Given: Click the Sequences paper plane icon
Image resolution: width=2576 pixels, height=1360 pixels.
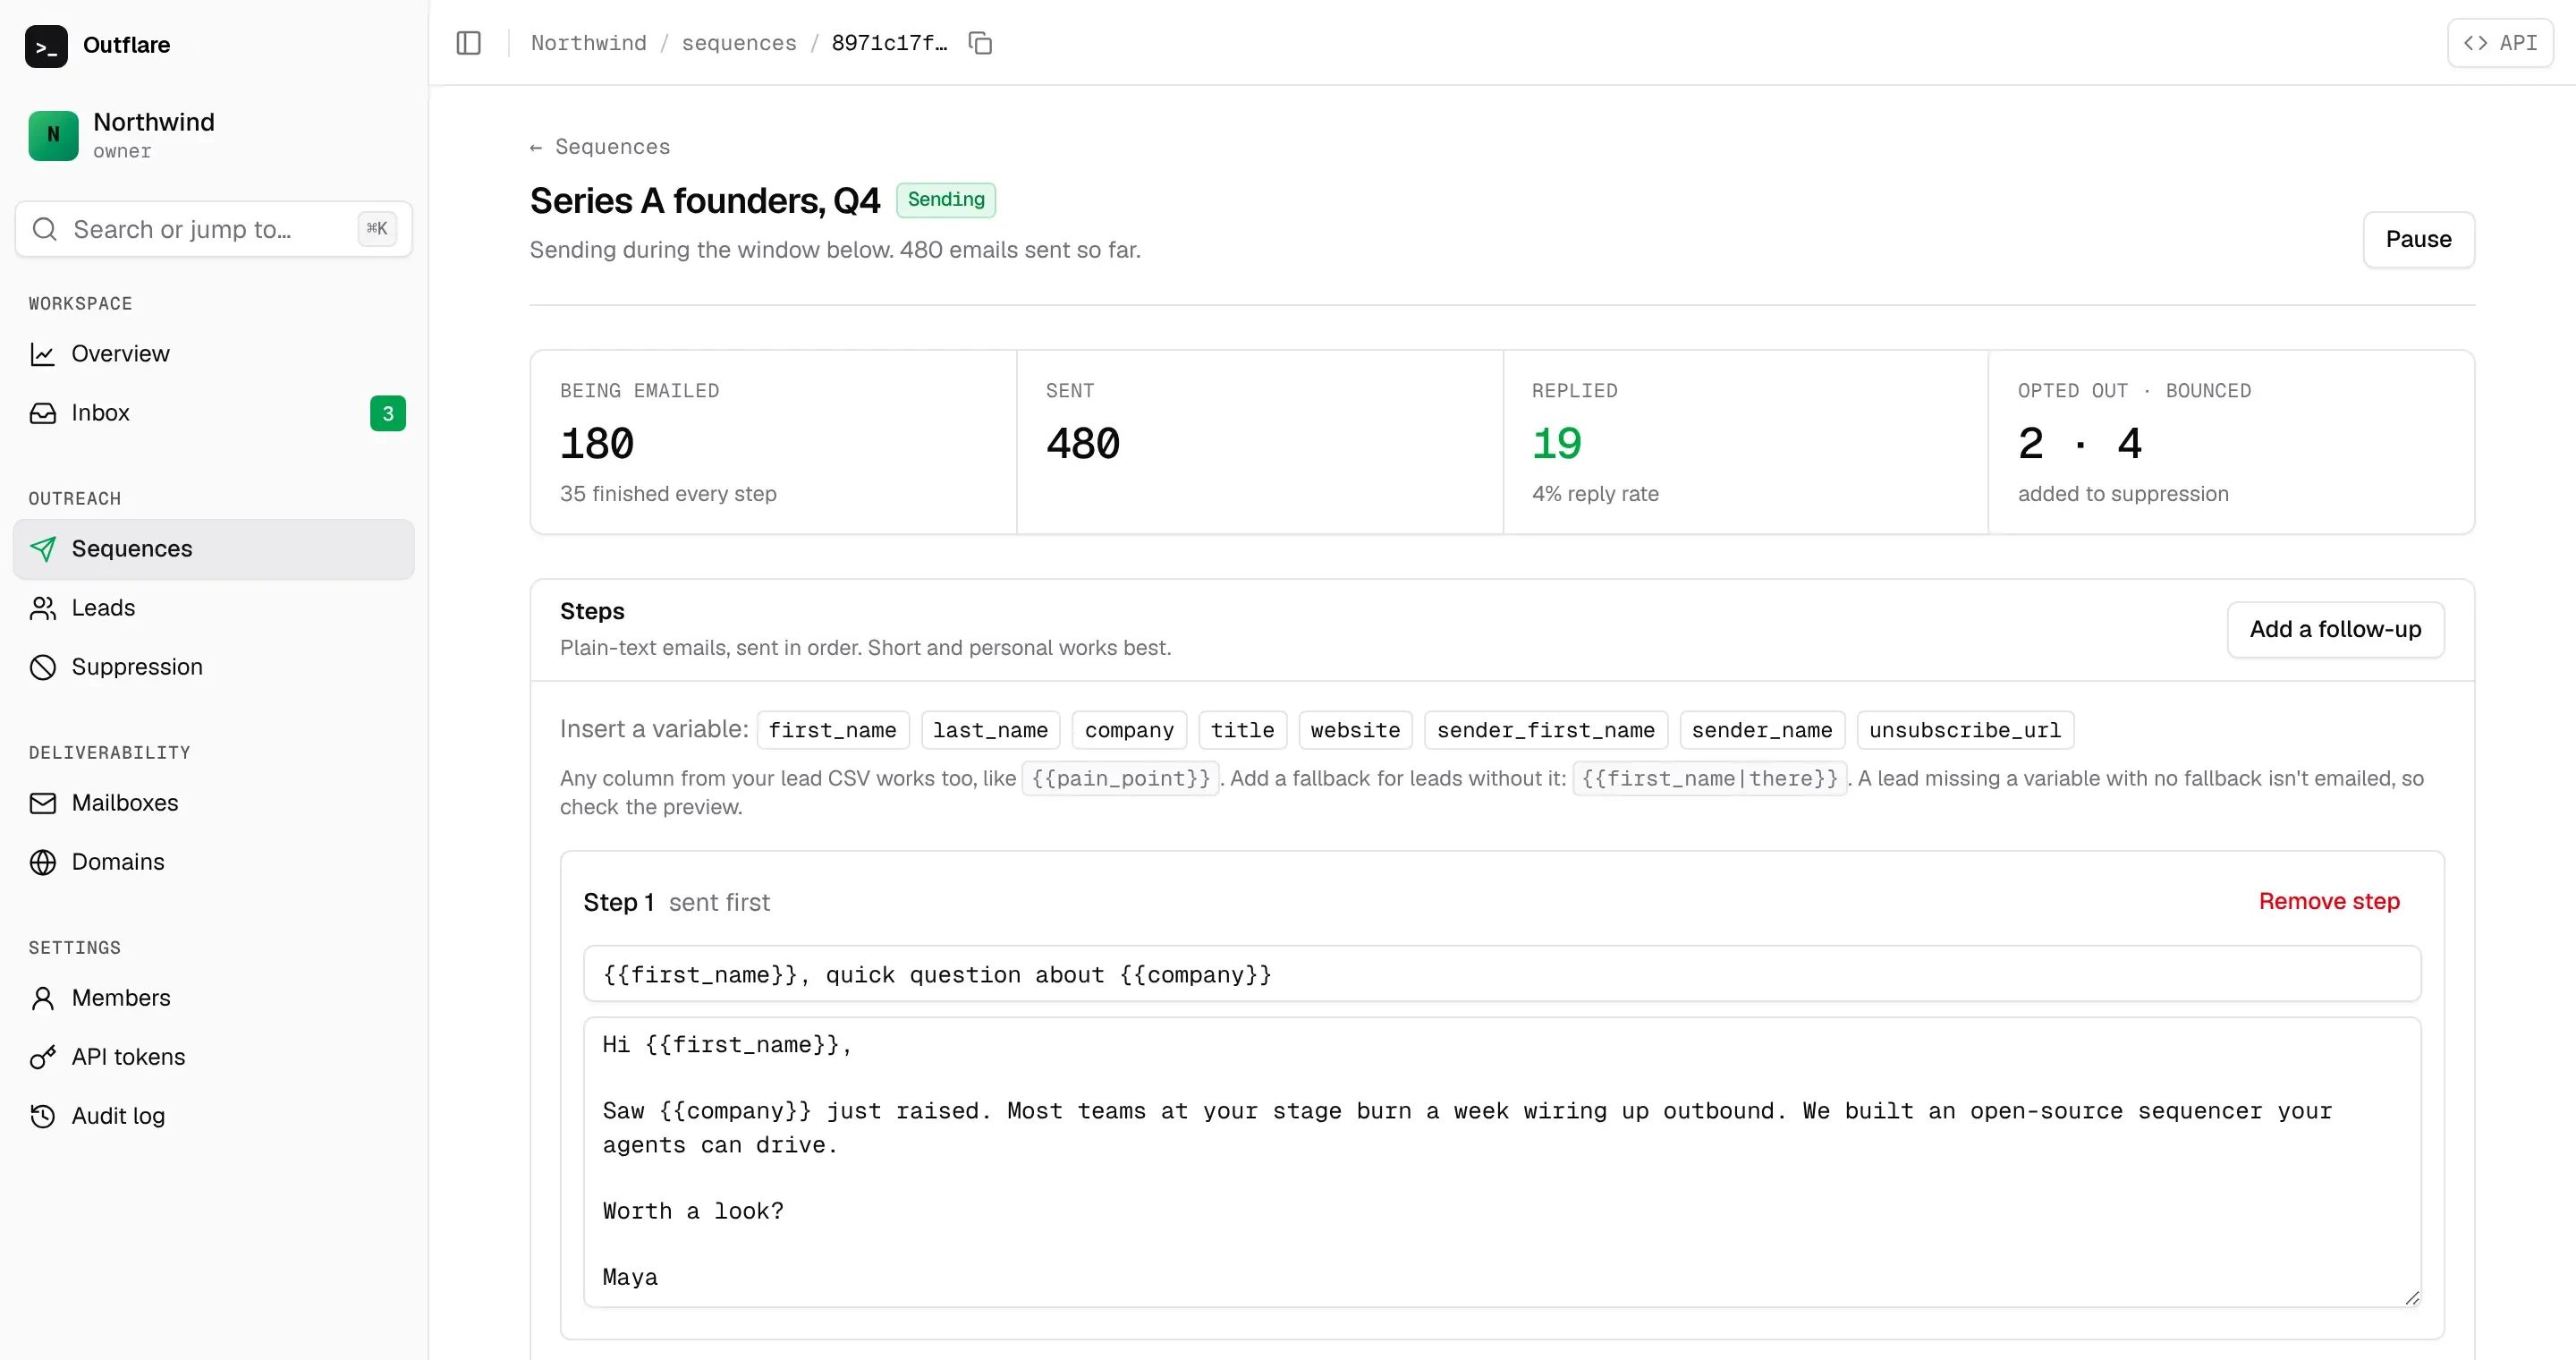Looking at the screenshot, I should pos(43,549).
